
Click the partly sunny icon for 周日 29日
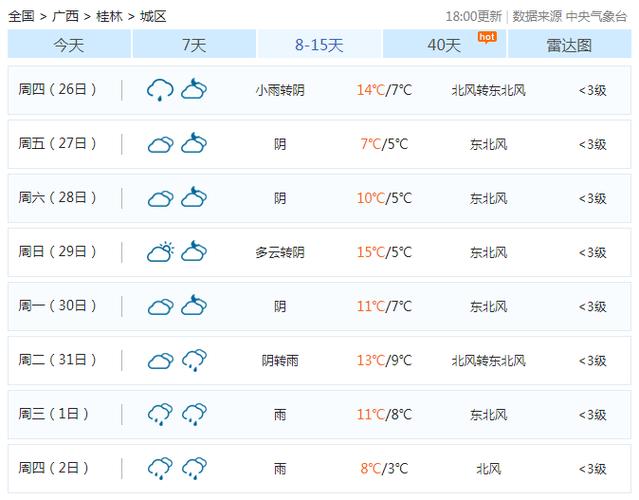click(x=161, y=252)
